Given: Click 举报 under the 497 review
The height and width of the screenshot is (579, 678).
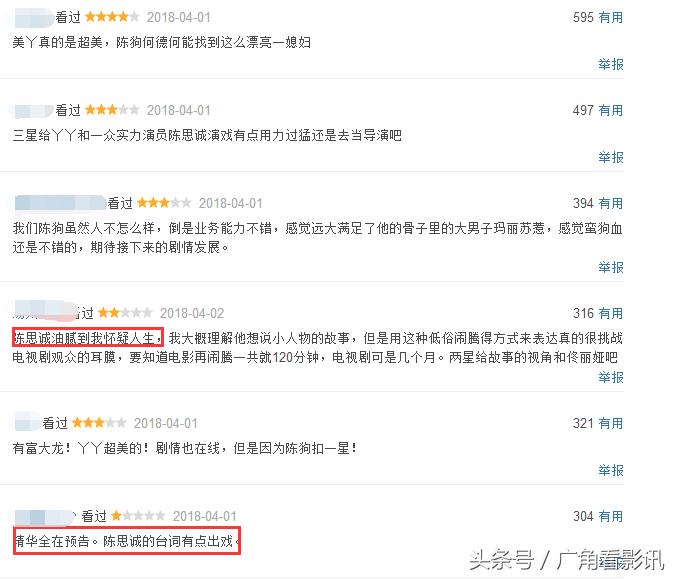Looking at the screenshot, I should coord(611,157).
